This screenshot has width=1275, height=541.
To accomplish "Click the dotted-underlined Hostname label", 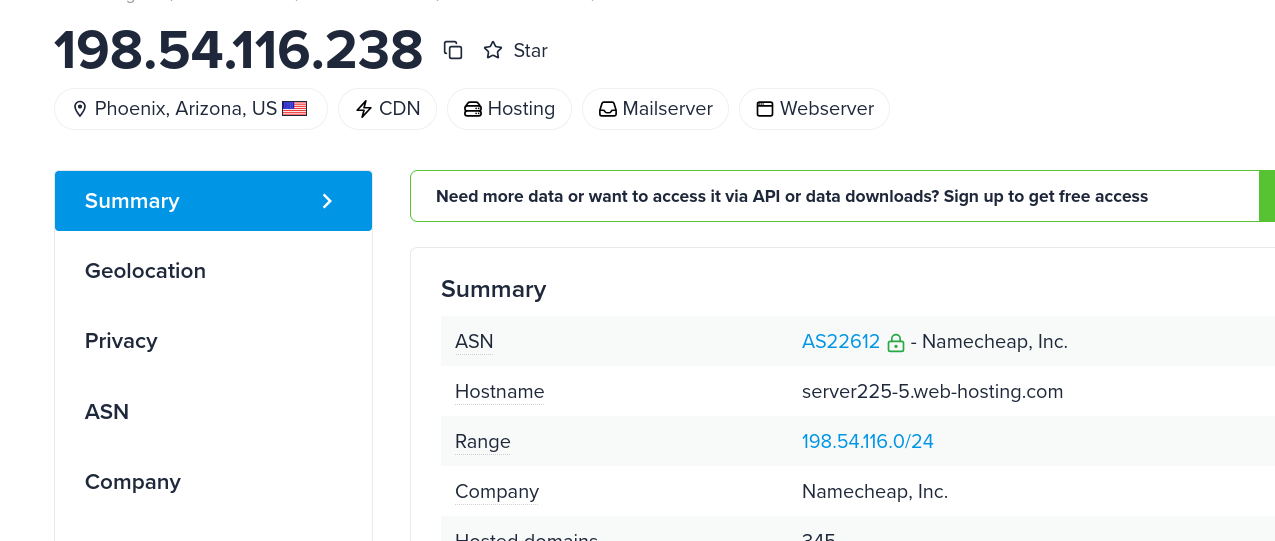I will 499,392.
